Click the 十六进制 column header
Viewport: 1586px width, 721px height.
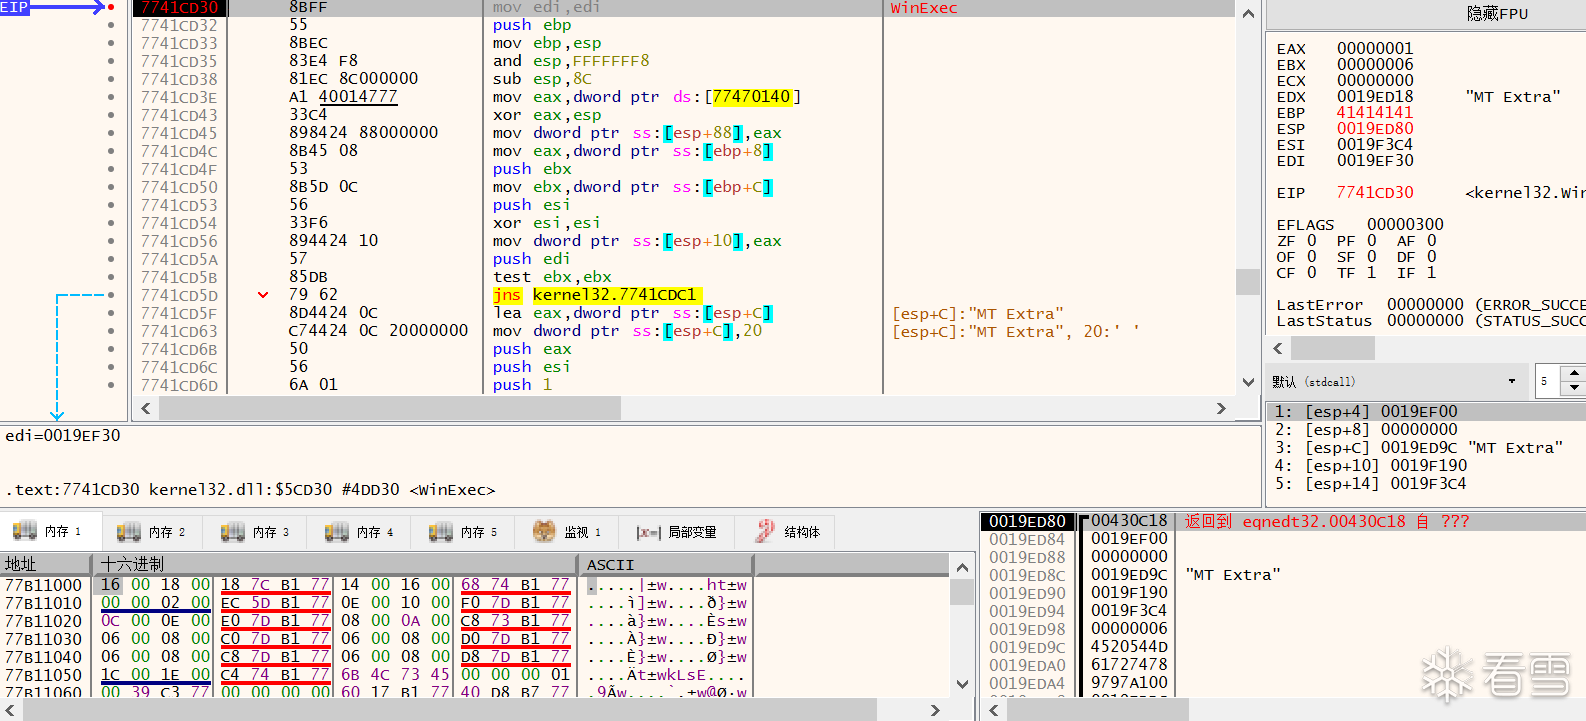132,565
